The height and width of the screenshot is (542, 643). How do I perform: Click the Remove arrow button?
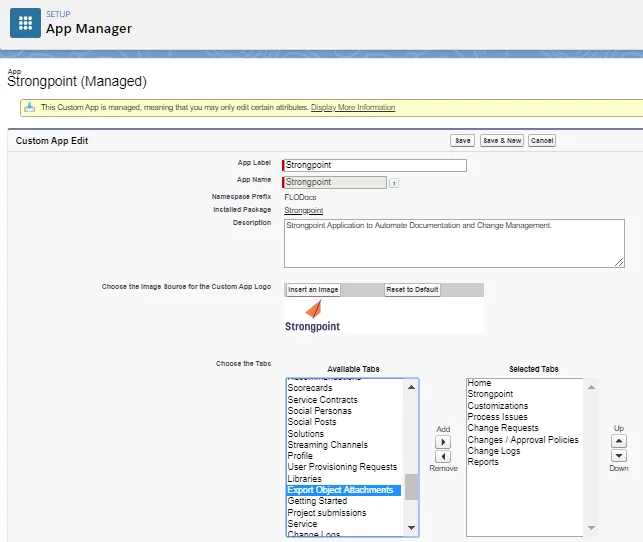[443, 456]
